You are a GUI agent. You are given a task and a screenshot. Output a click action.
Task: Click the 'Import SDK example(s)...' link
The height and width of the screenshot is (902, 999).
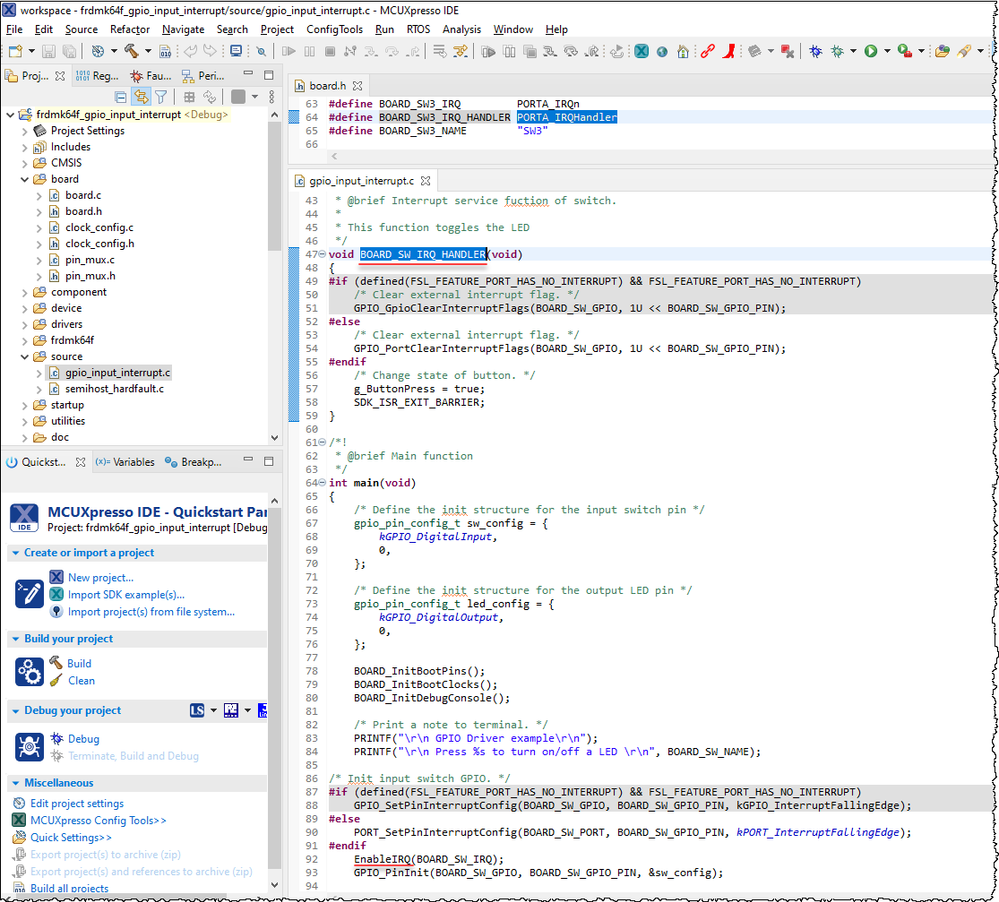pyautogui.click(x=126, y=594)
